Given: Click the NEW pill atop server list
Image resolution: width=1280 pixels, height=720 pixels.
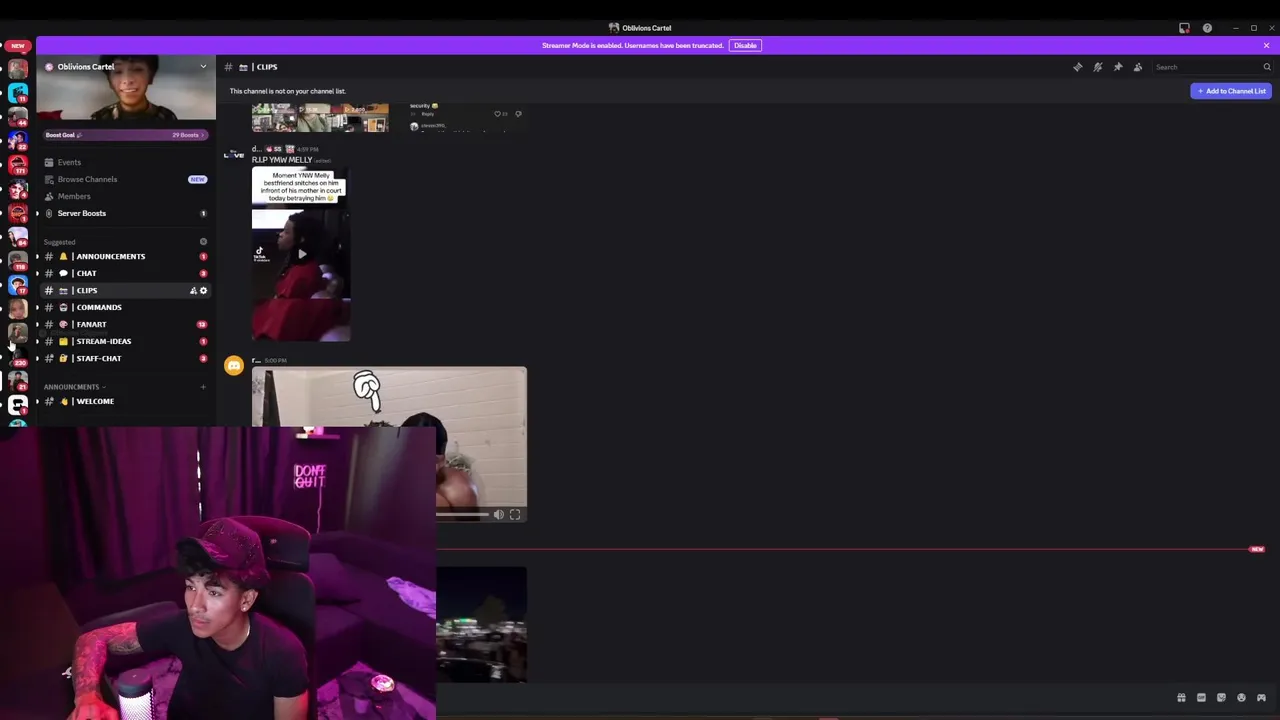Looking at the screenshot, I should 18,46.
